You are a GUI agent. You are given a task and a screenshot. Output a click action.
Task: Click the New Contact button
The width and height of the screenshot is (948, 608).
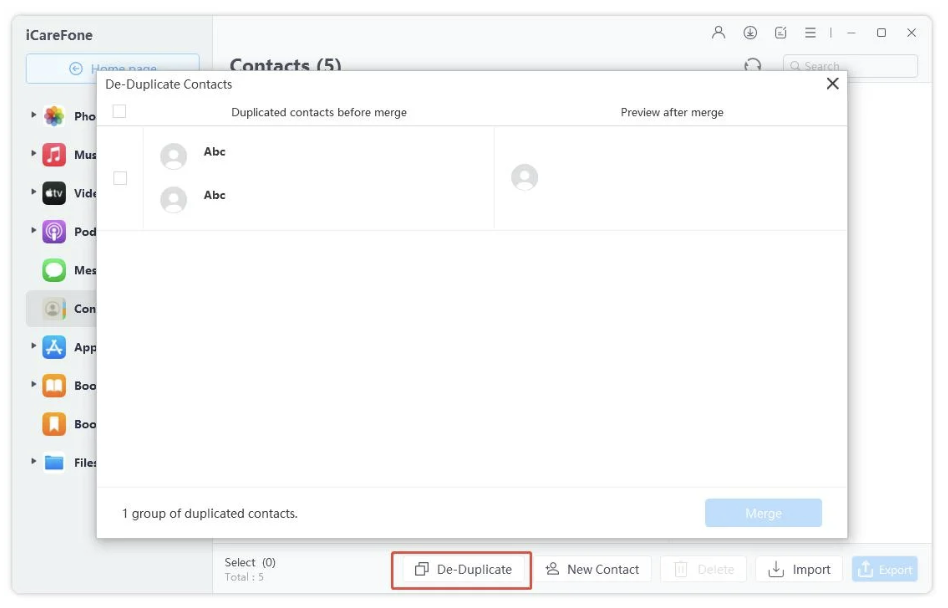point(592,570)
